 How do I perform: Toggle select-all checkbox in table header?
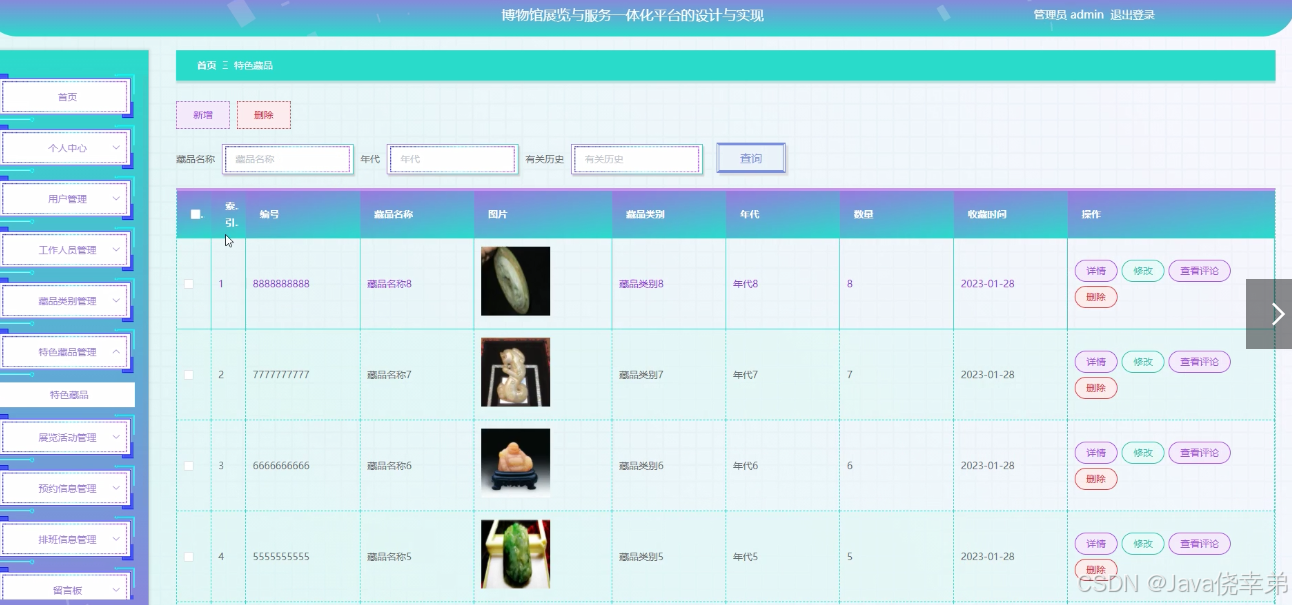pos(195,214)
